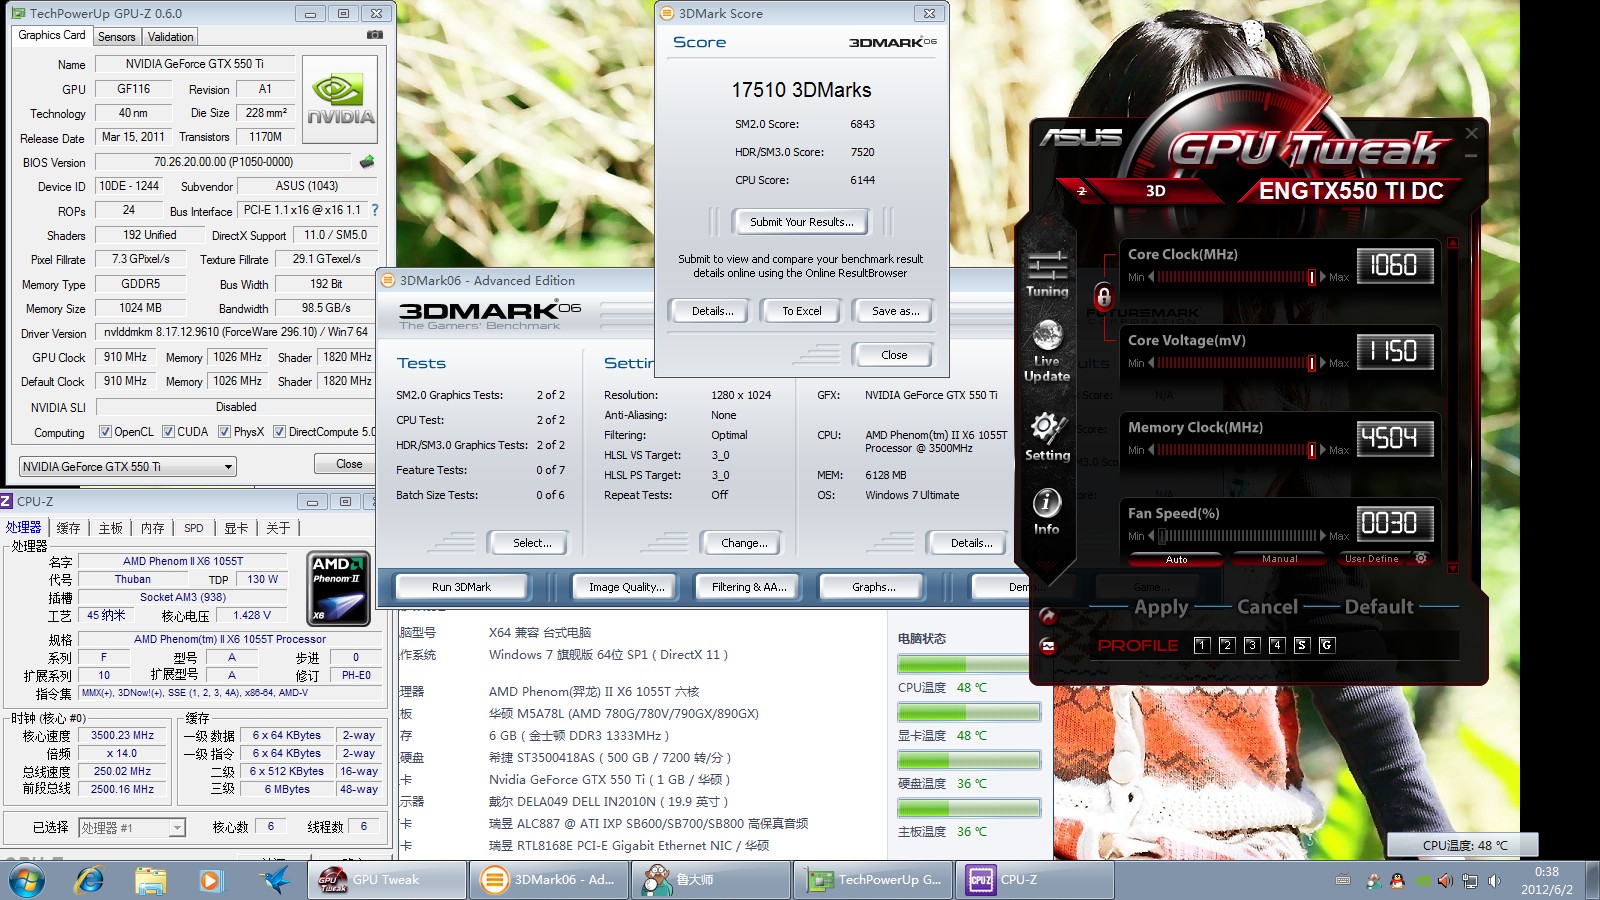The image size is (1600, 900).
Task: Click the red arrow icon above the monitor icon
Action: click(1047, 615)
